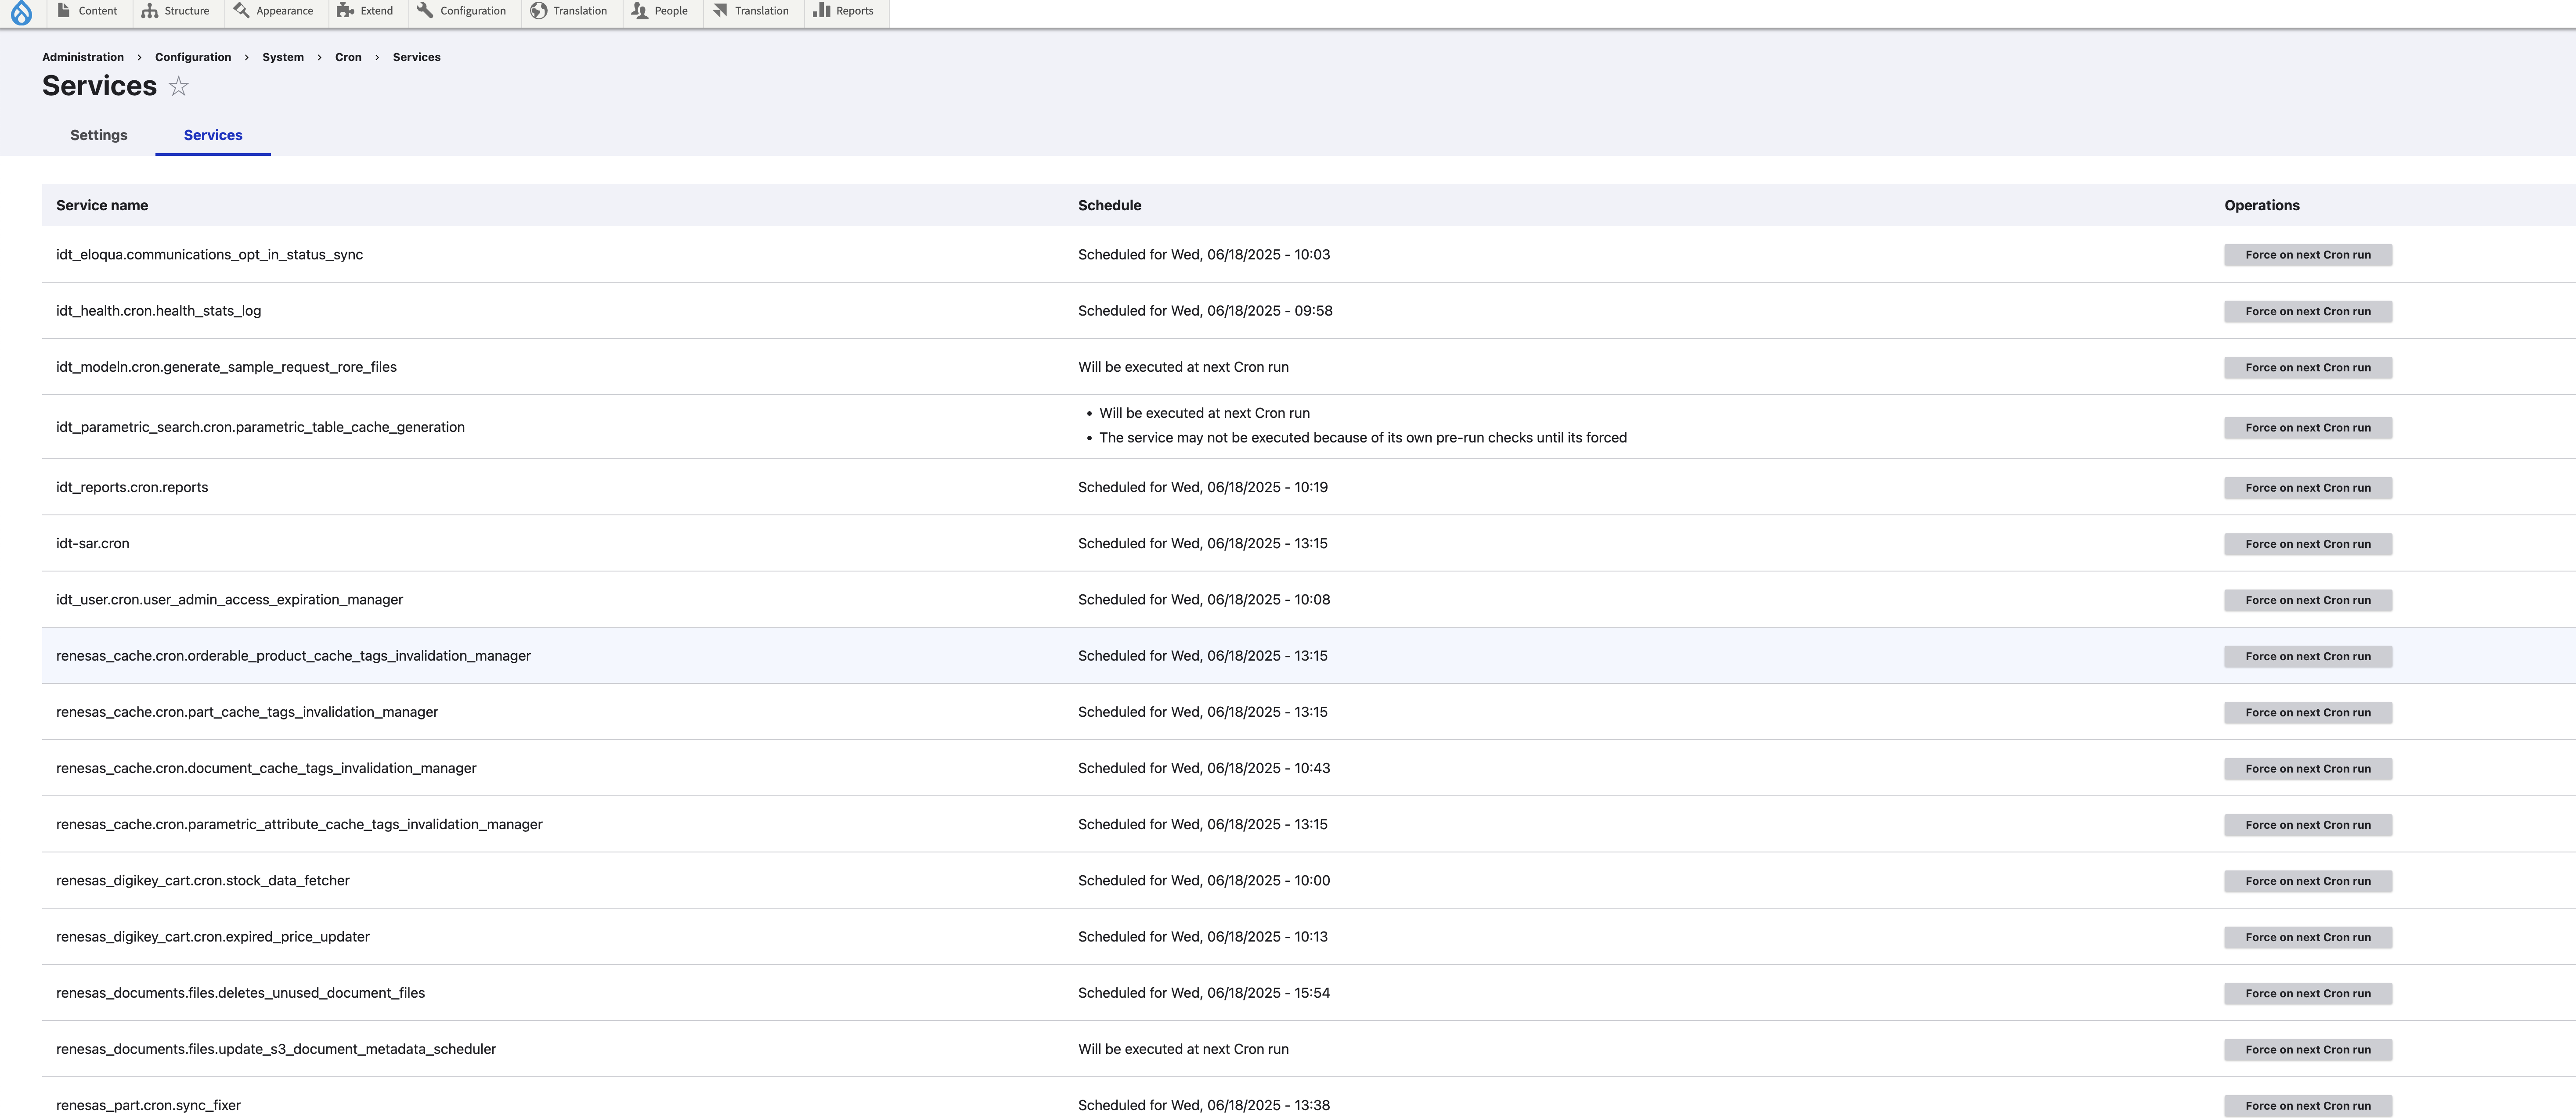Toggle the favorite star next to Services heading

pyautogui.click(x=178, y=87)
